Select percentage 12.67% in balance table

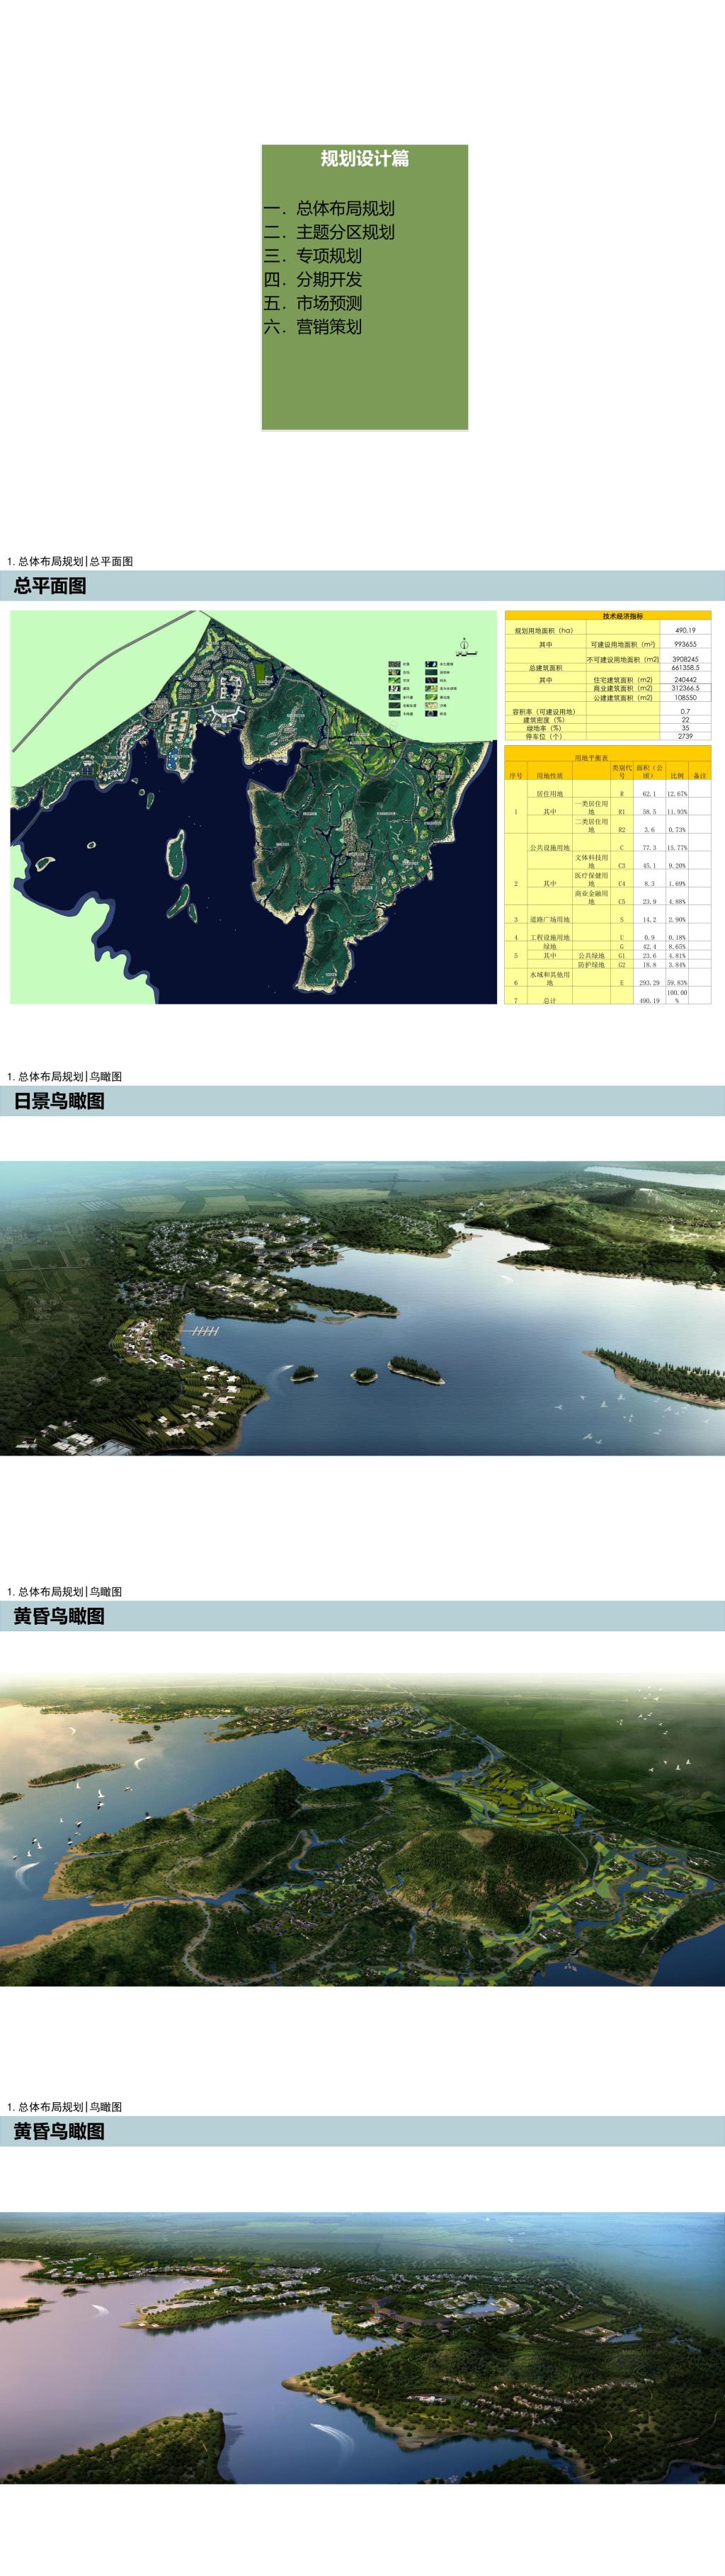677,794
